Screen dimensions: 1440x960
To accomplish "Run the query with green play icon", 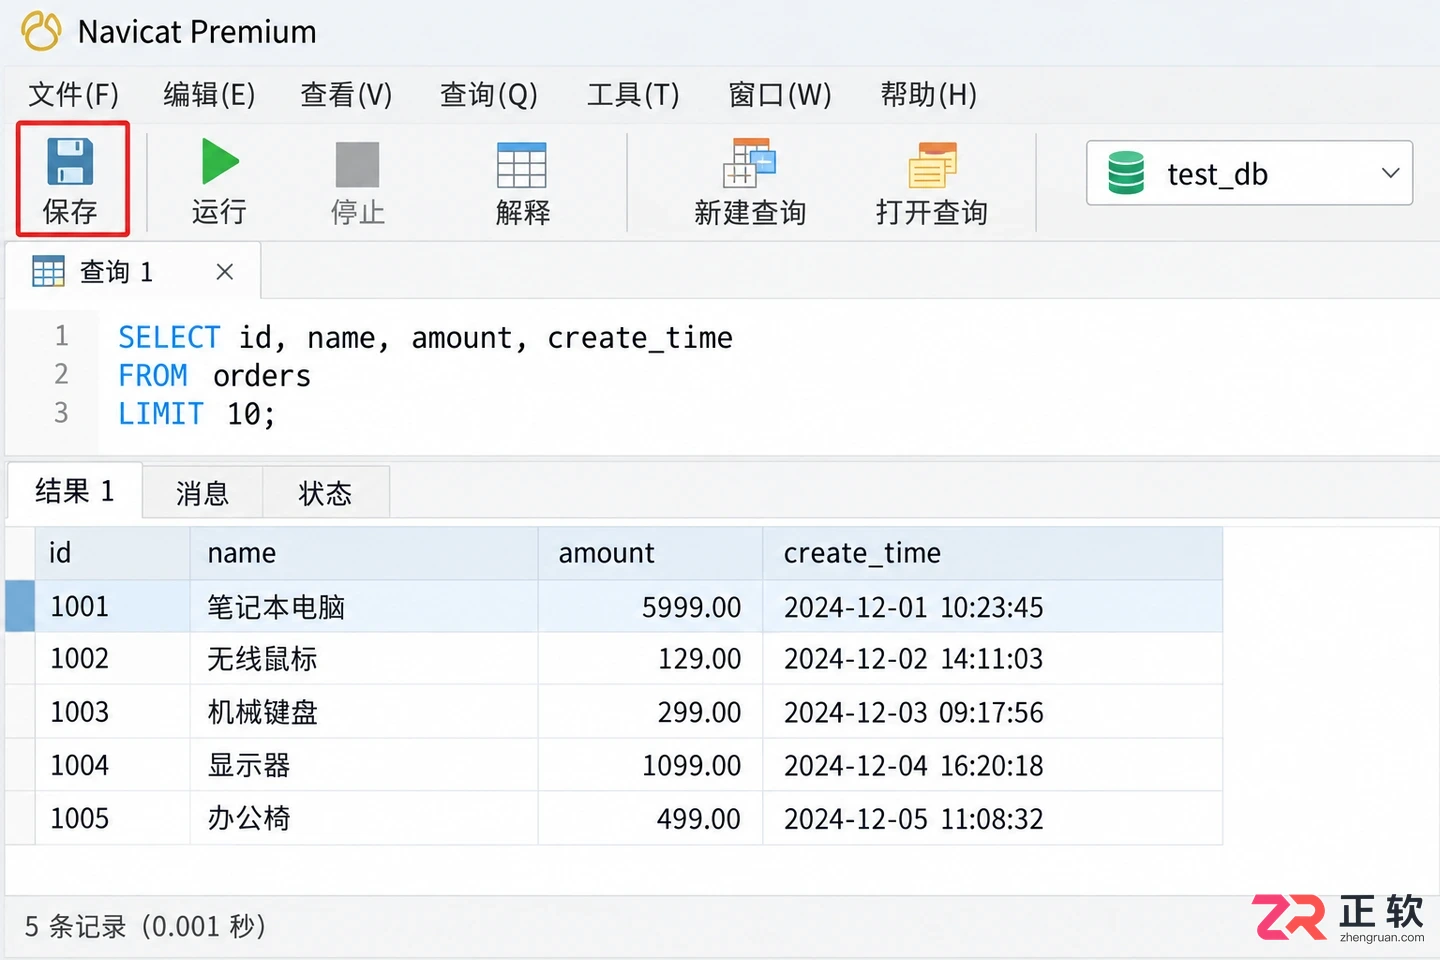I will click(220, 162).
